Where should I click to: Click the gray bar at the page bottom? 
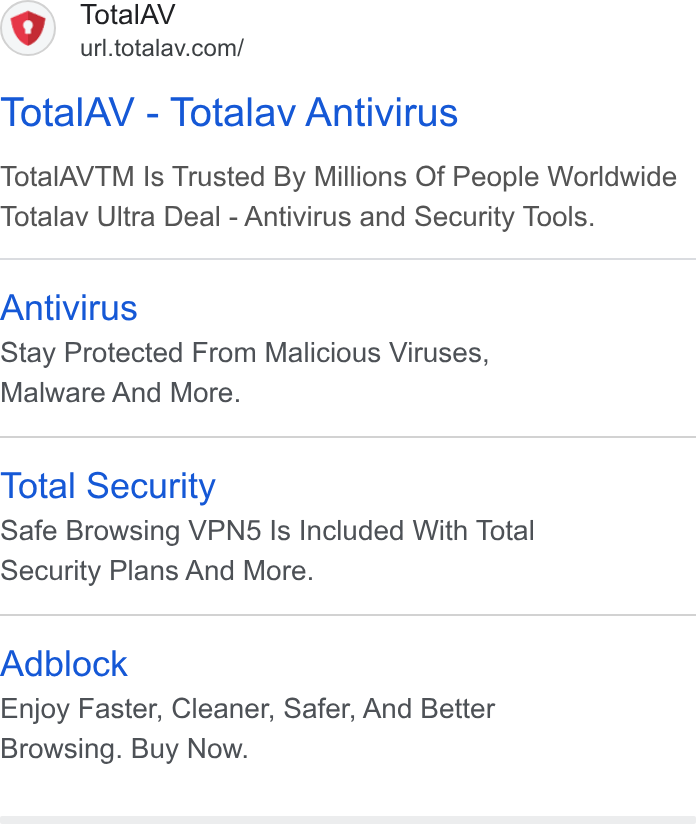point(348,820)
